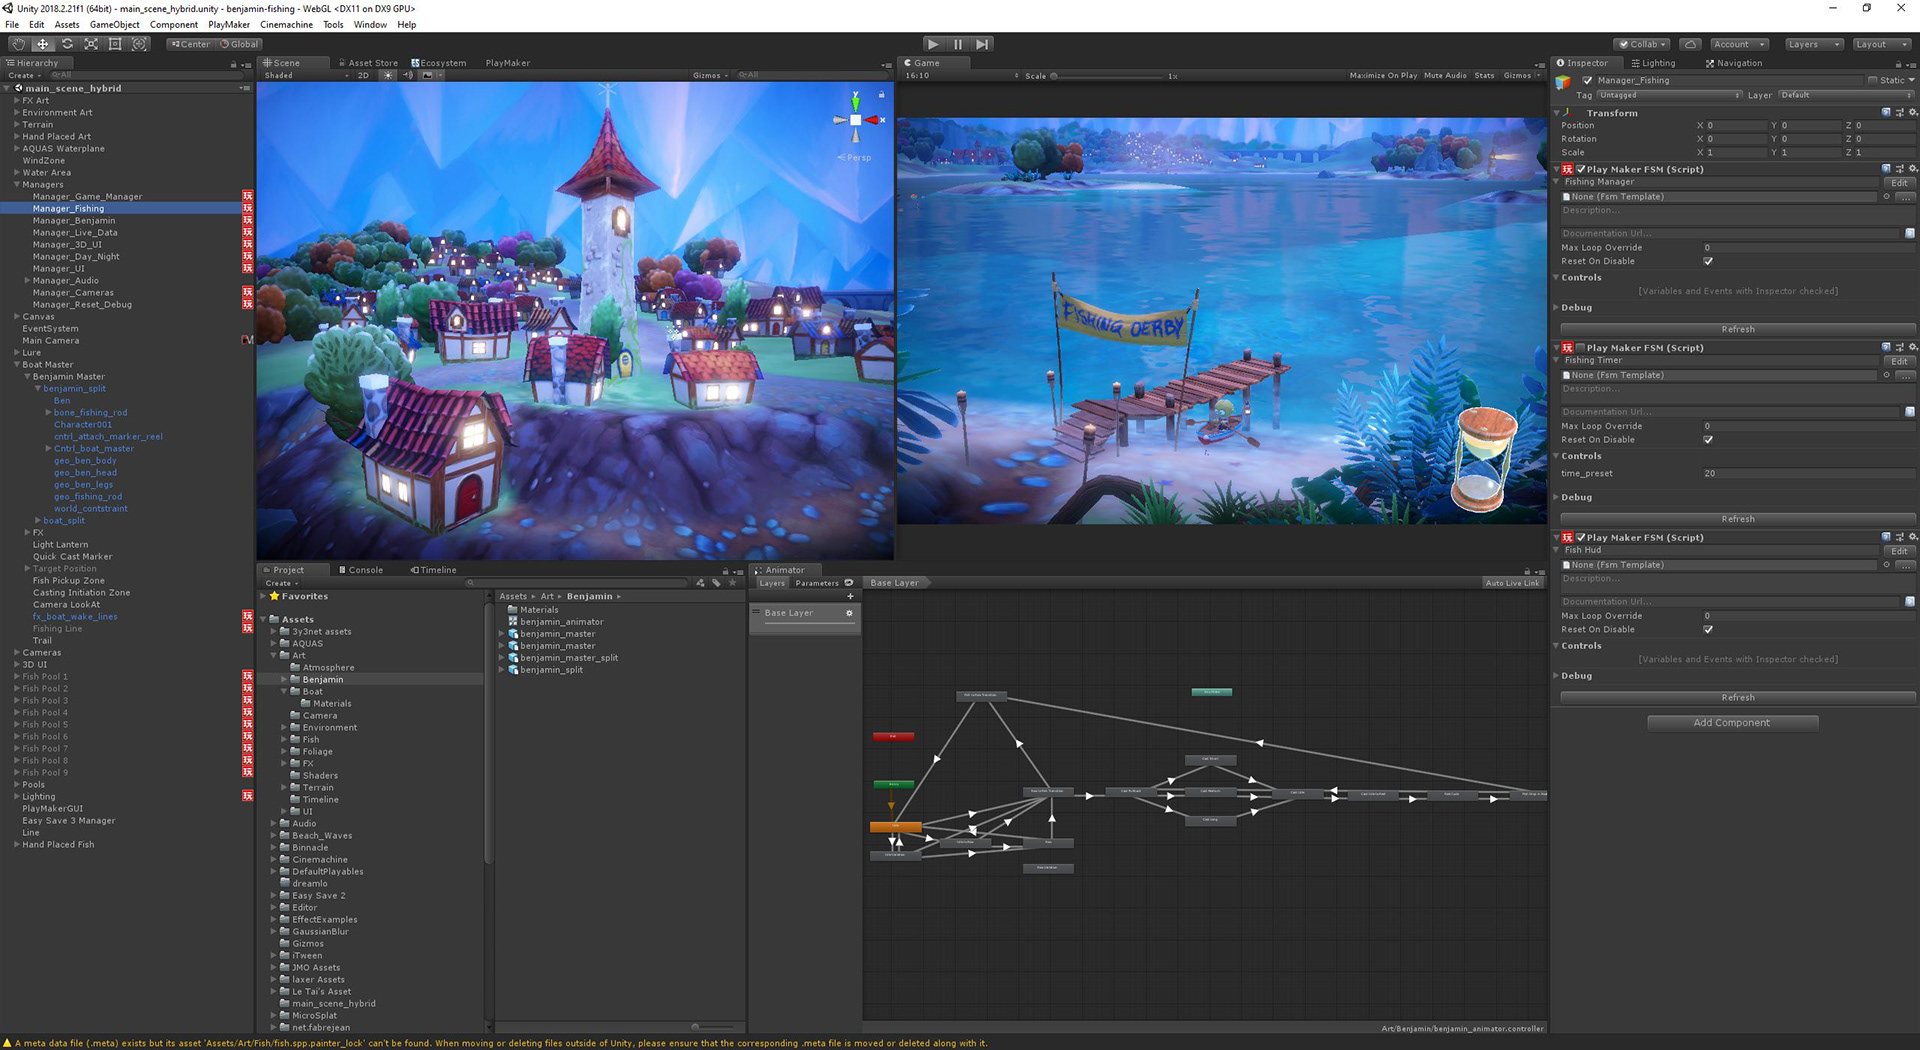1920x1050 pixels.
Task: Toggle Reset On Disable for Fishing Manager
Action: [1708, 261]
